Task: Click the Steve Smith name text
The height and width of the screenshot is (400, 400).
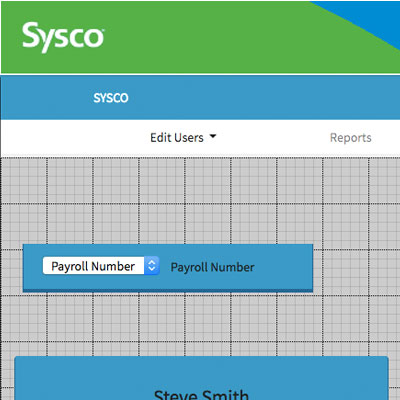Action: point(201,395)
